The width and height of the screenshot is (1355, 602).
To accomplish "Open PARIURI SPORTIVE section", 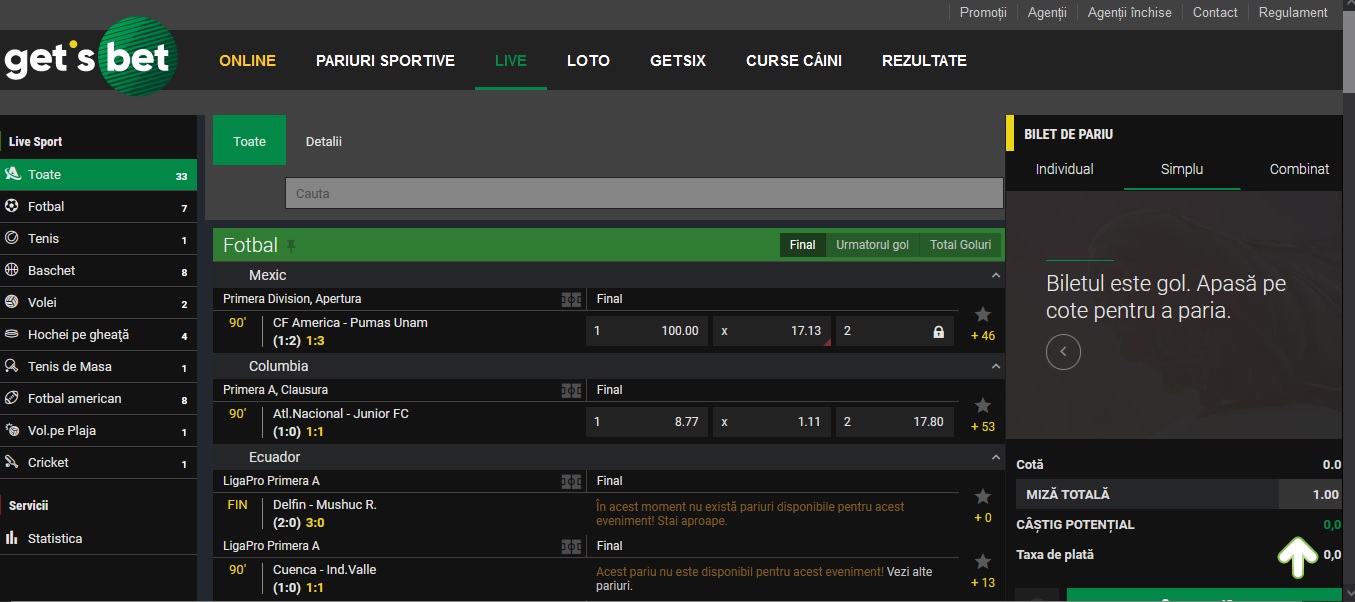I will [385, 61].
